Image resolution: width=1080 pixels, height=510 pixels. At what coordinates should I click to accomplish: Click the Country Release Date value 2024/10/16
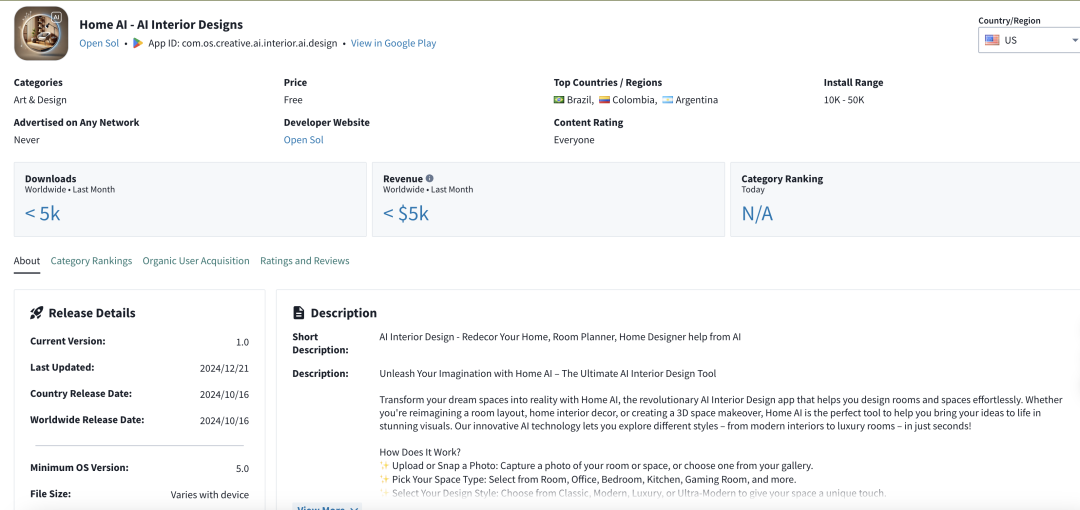pyautogui.click(x=225, y=394)
